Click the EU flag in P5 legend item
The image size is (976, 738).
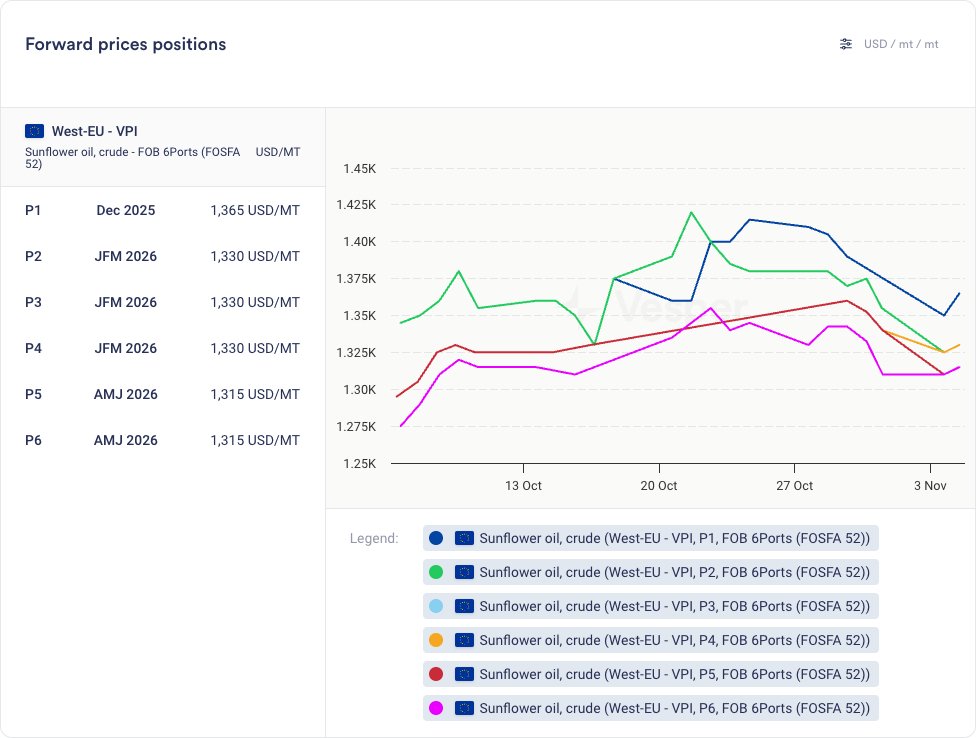coord(464,674)
